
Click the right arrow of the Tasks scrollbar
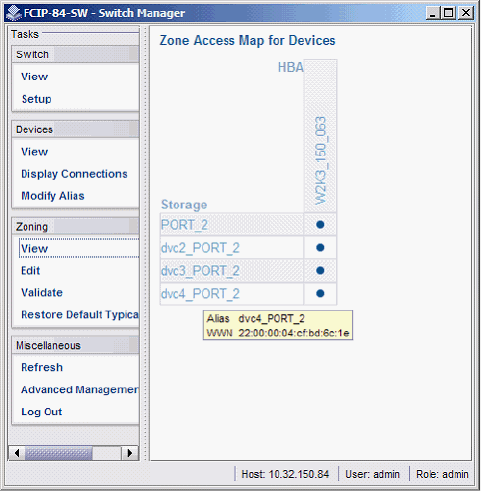coord(130,453)
